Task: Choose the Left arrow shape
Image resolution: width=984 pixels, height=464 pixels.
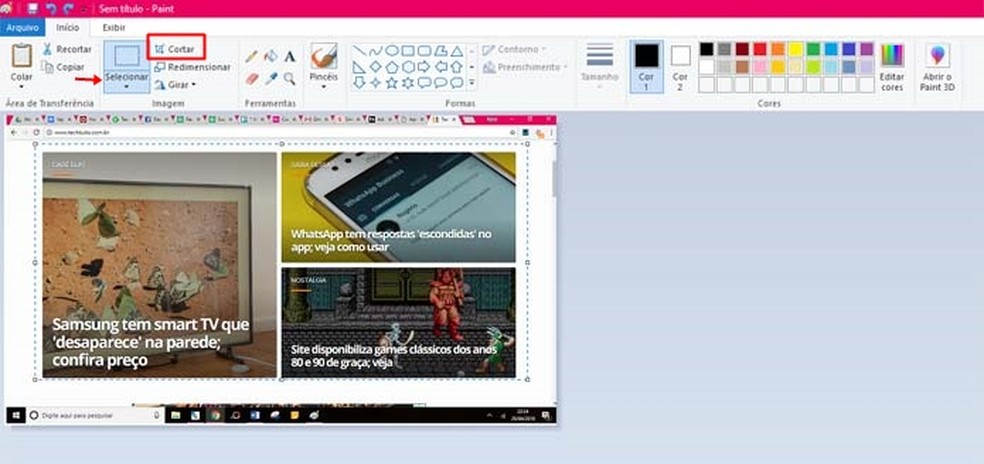Action: pyautogui.click(x=441, y=67)
